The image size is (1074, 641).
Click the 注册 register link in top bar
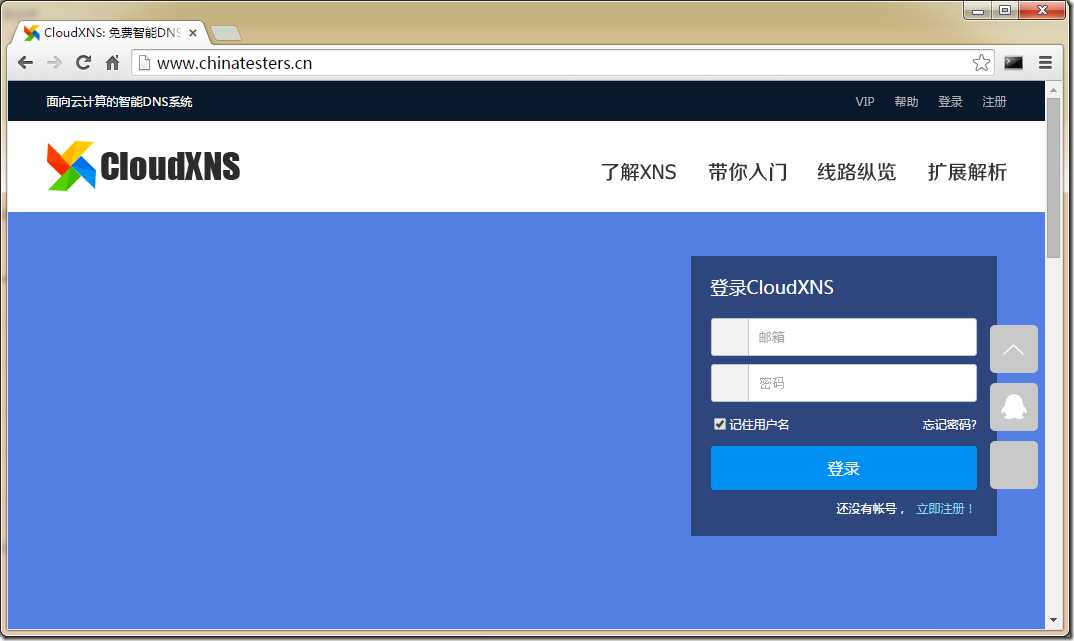point(994,101)
